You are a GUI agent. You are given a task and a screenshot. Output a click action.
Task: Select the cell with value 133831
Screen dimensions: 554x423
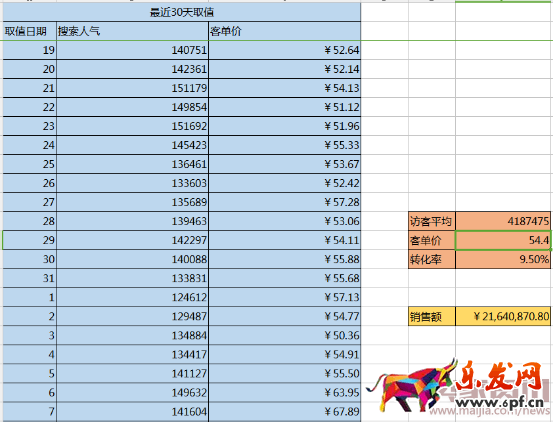click(132, 279)
